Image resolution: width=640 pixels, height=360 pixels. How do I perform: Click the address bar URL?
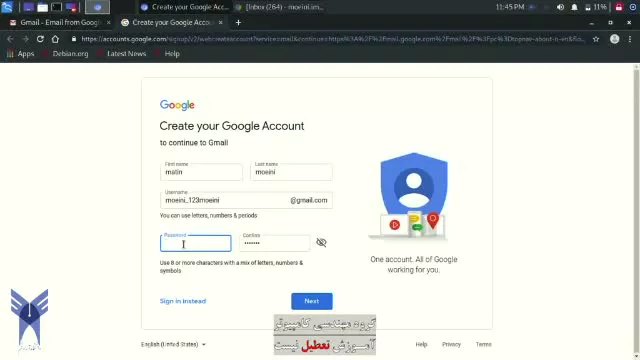click(333, 39)
